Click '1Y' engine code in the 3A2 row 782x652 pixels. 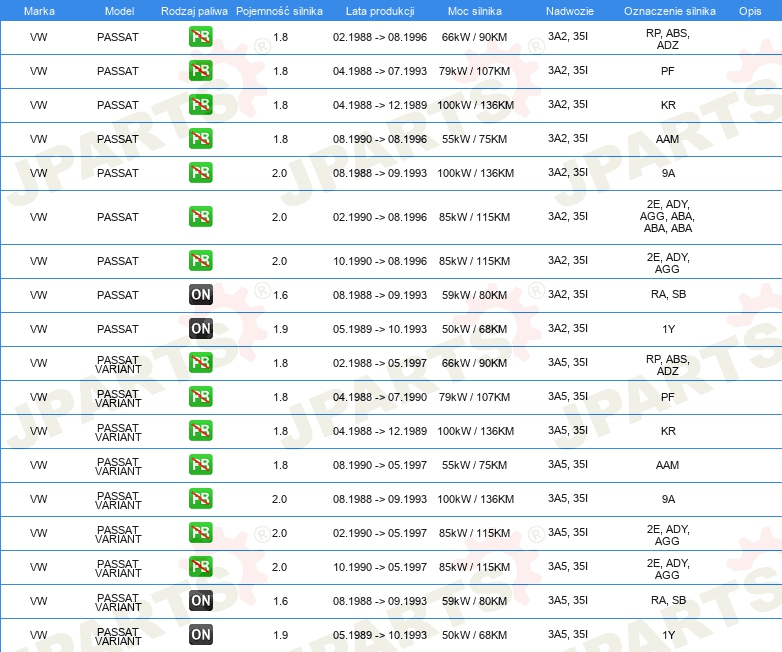668,329
